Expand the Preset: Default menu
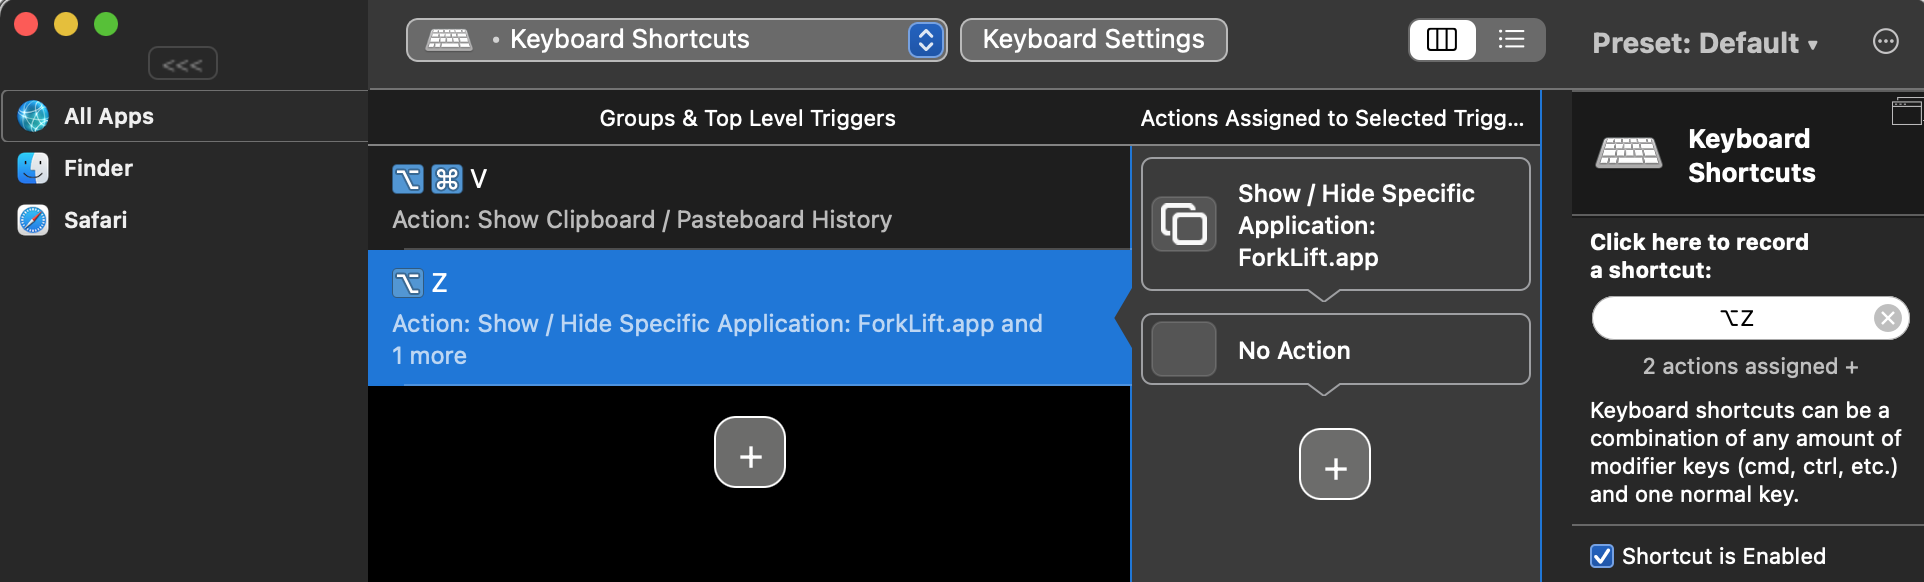This screenshot has width=1924, height=582. coord(1704,43)
